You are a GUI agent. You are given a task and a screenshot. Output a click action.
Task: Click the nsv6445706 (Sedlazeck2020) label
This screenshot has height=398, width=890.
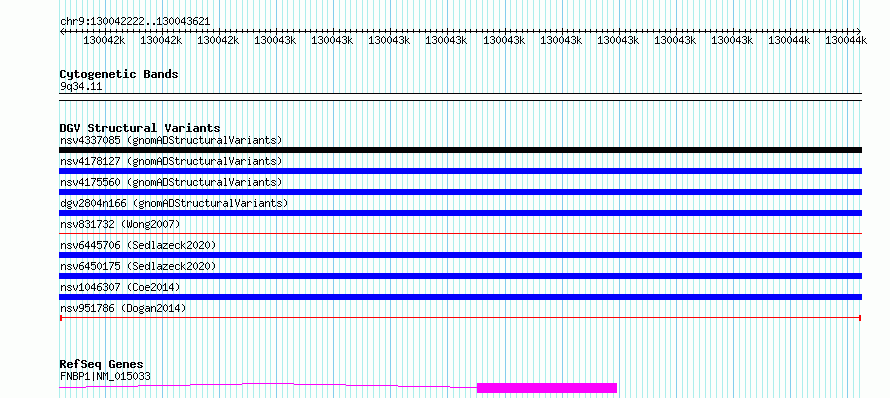pos(138,245)
